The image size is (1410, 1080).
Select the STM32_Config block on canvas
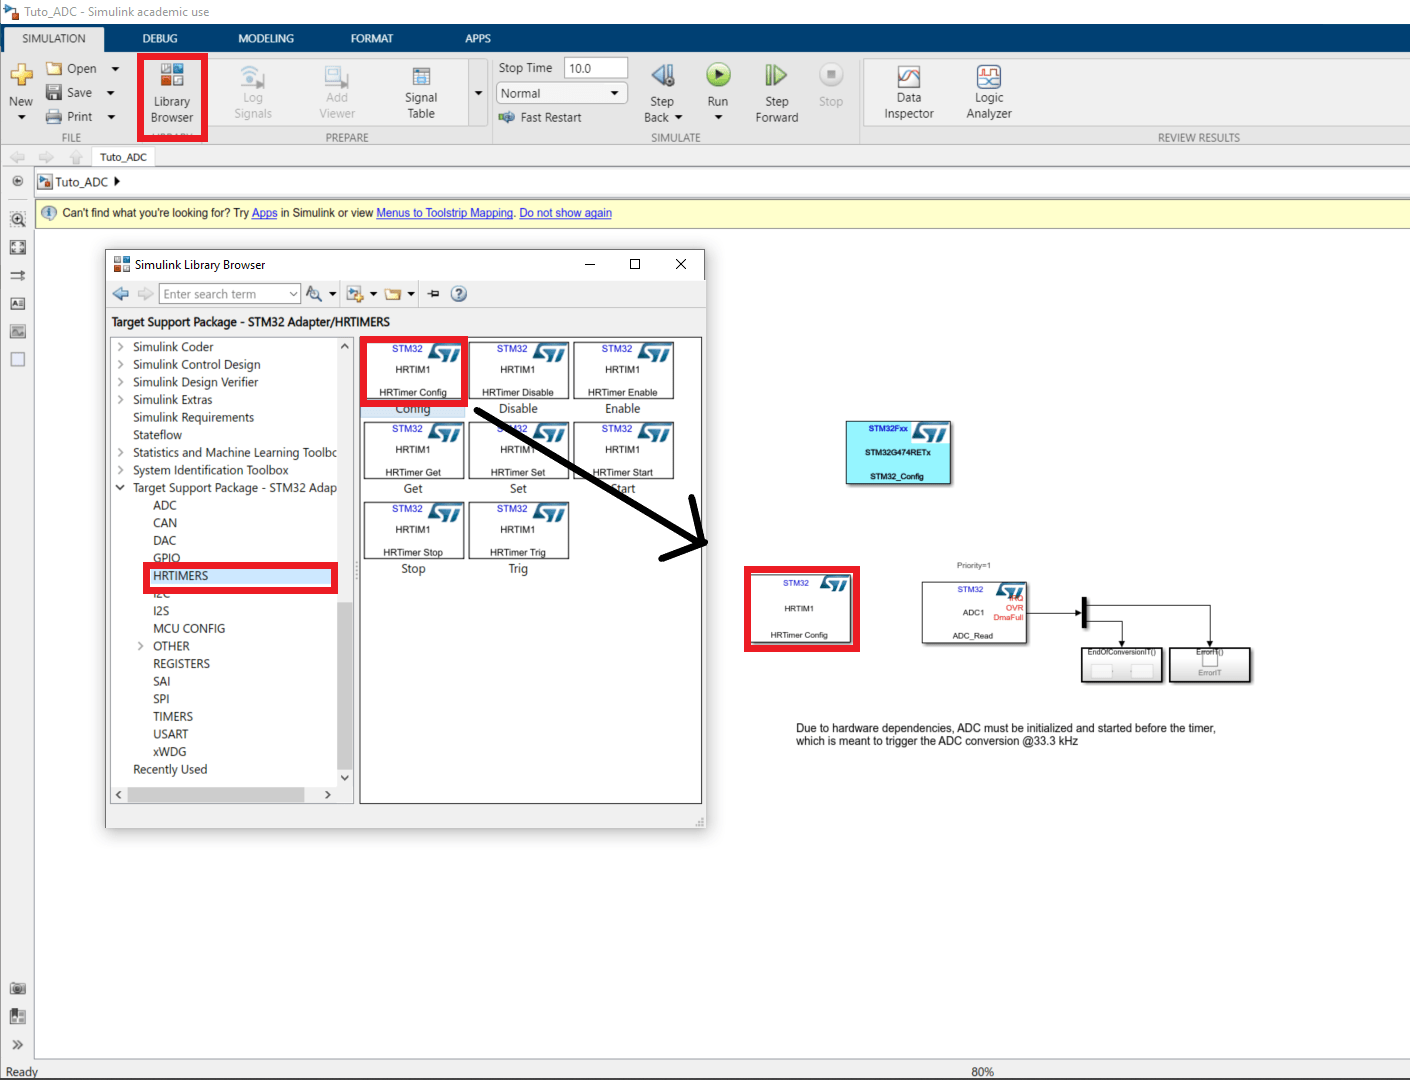(x=898, y=452)
